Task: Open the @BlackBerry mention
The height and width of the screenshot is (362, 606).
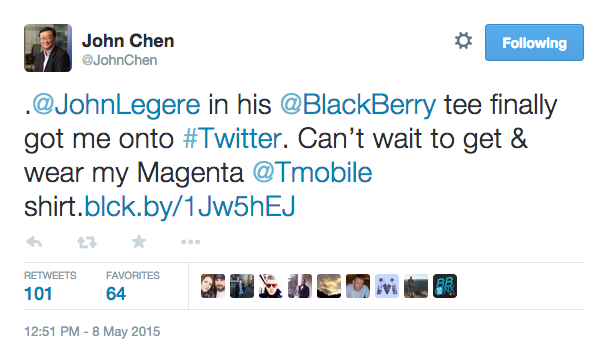Action: click(x=358, y=105)
